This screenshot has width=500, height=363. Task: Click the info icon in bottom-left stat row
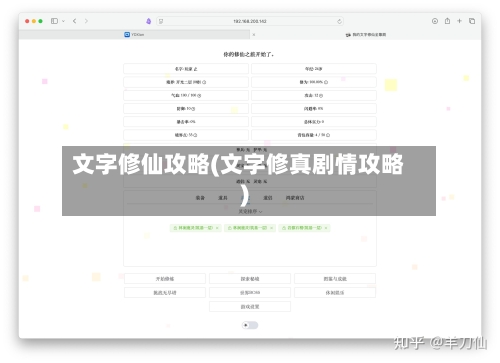pos(195,135)
